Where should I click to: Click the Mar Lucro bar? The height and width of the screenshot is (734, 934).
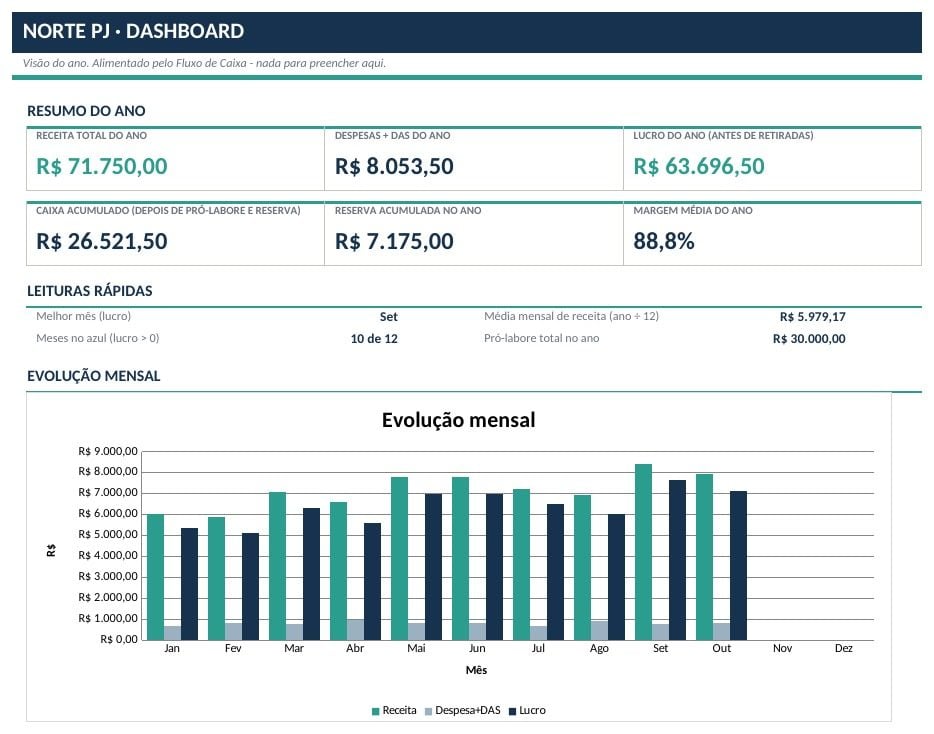312,574
